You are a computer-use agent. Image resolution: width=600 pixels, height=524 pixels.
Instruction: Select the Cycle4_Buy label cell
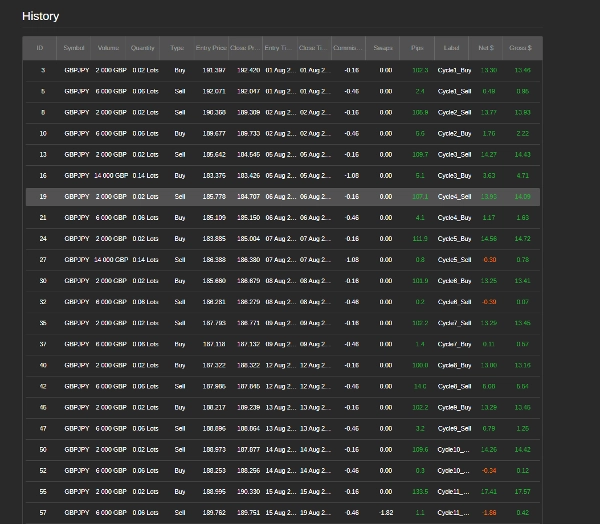point(454,218)
